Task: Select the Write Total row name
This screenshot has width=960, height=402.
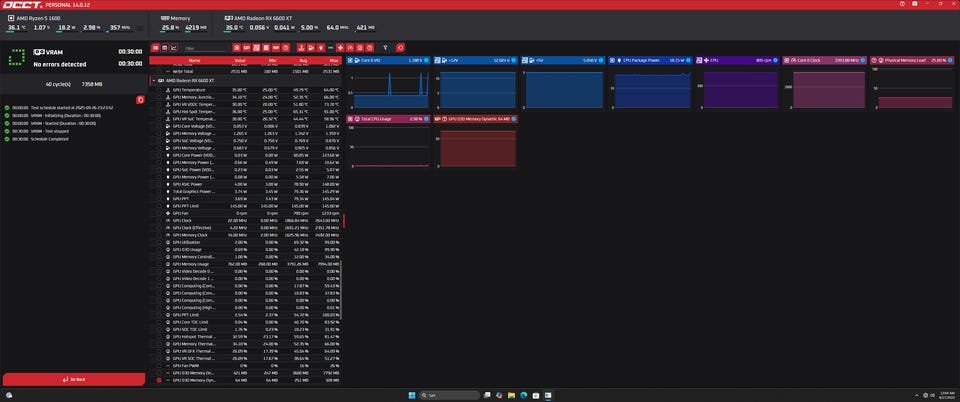Action: (182, 72)
